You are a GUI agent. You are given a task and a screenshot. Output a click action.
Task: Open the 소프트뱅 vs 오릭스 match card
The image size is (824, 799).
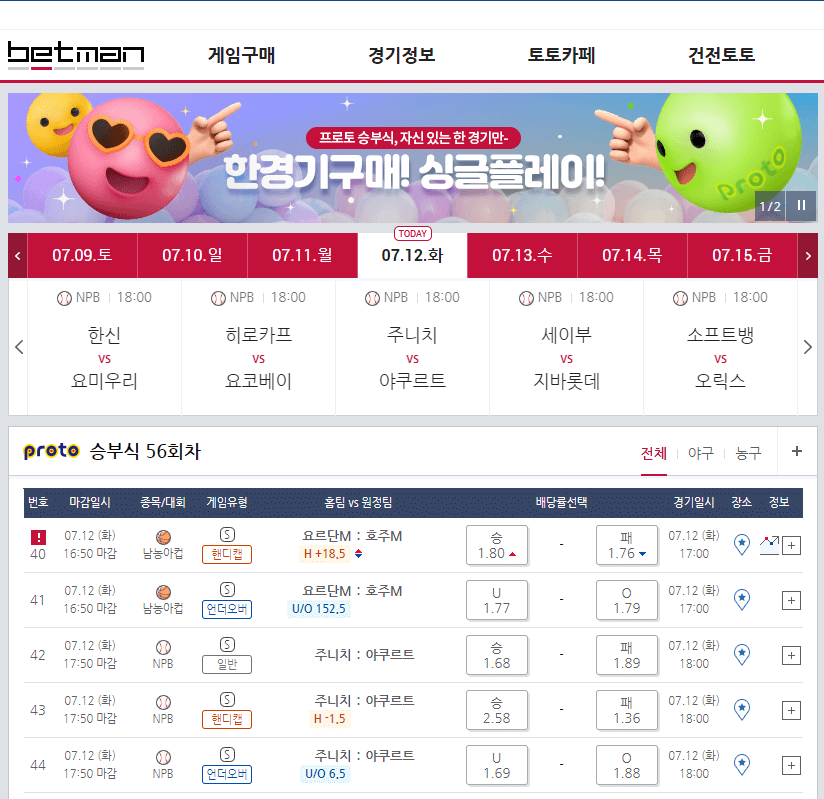click(720, 347)
